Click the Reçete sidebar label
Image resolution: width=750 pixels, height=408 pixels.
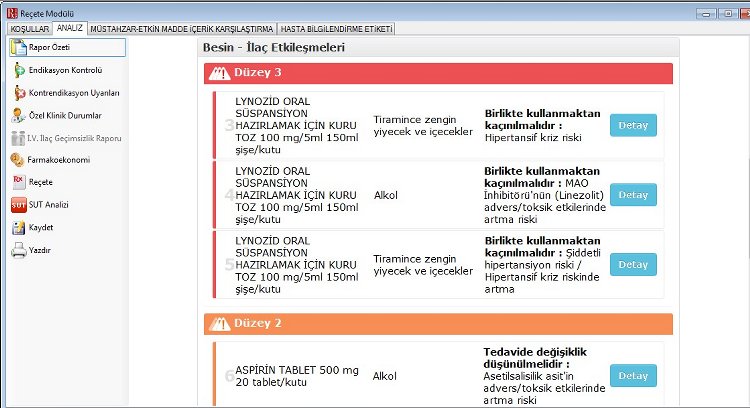[41, 182]
